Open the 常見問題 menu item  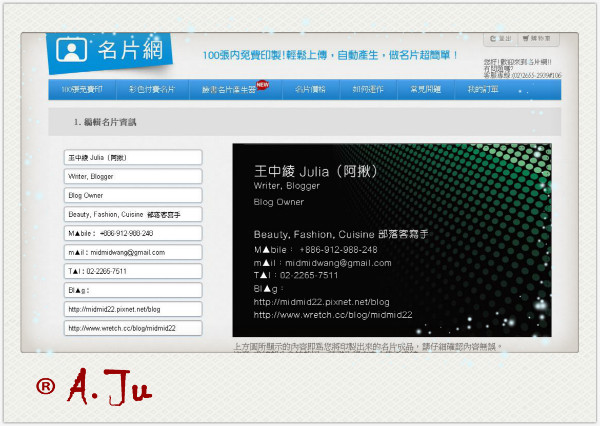pyautogui.click(x=426, y=90)
